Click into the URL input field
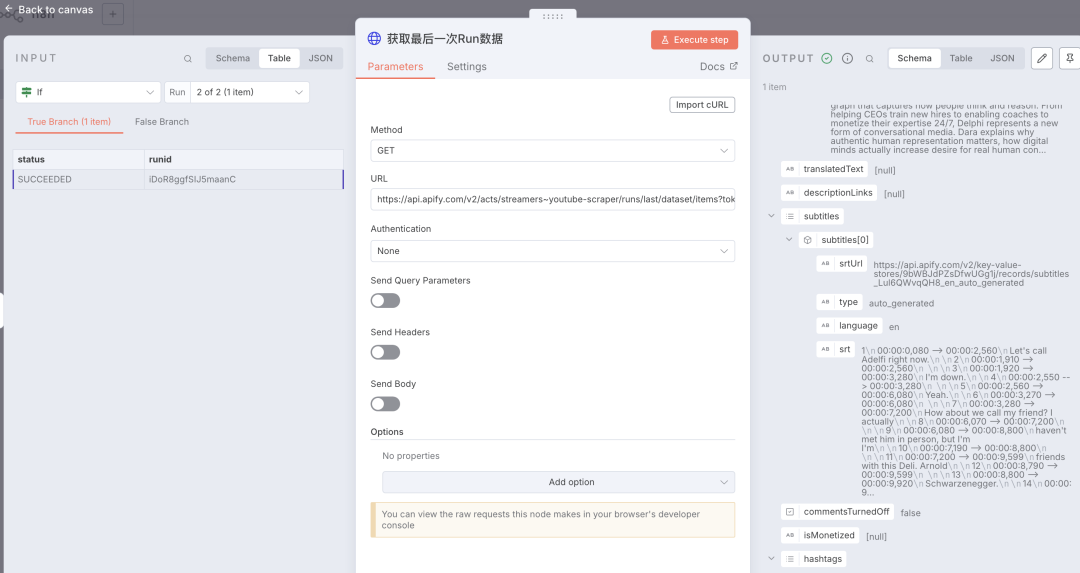The image size is (1080, 573). pyautogui.click(x=552, y=200)
